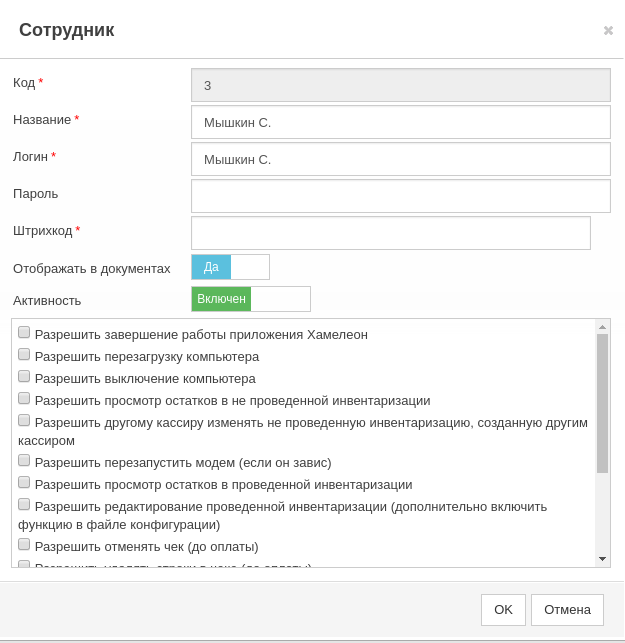Close the Сотрудник dialog with X
This screenshot has height=643, width=625.
point(608,30)
